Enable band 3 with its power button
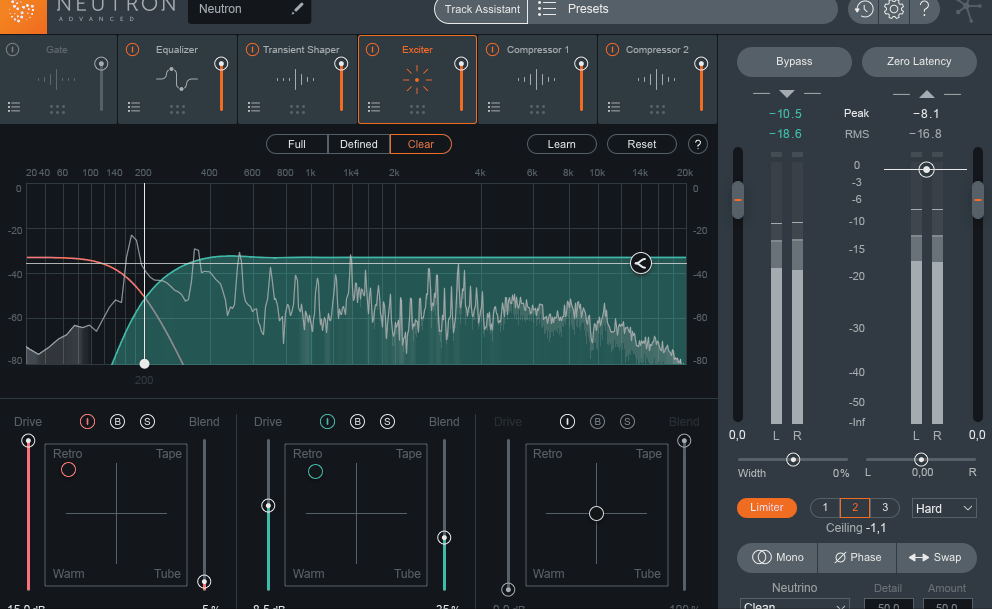 coord(567,422)
